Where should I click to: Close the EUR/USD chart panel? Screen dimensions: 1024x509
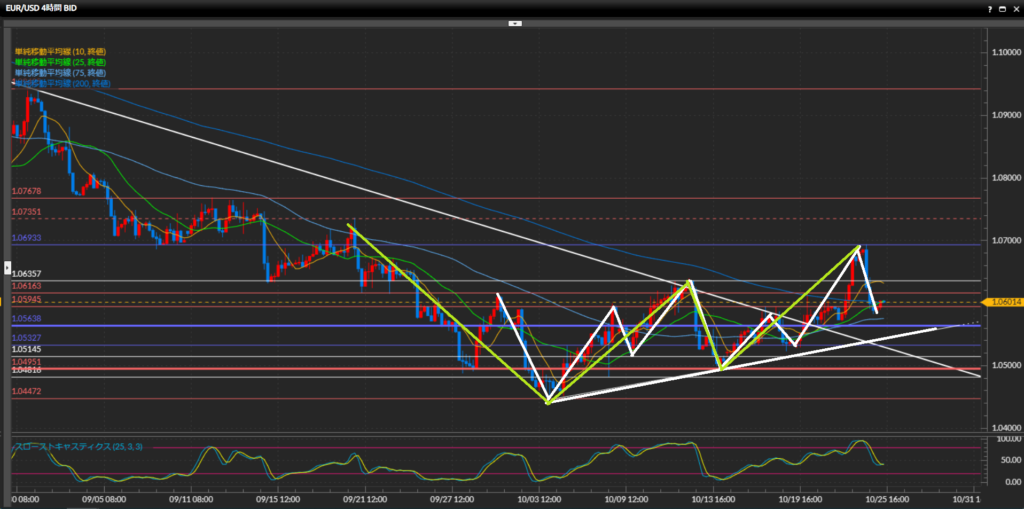tap(1015, 7)
